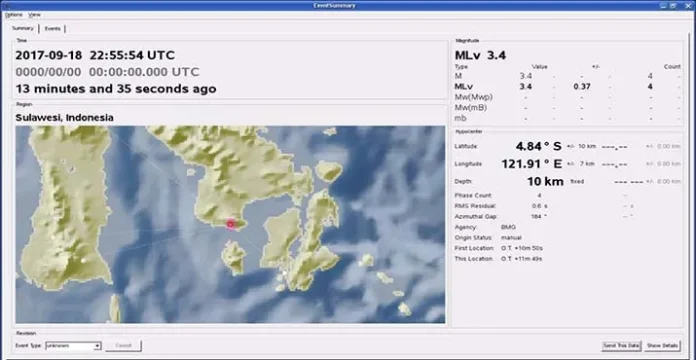Click the 0.37 uncertainty value for MLv
Screen dimensions: 696x360
pyautogui.click(x=581, y=87)
